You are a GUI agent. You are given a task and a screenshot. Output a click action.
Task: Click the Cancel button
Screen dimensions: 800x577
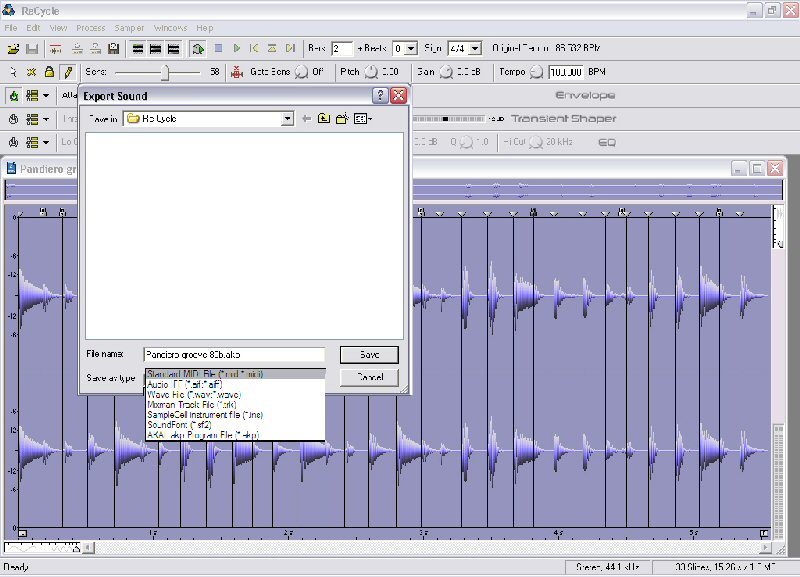pos(369,377)
